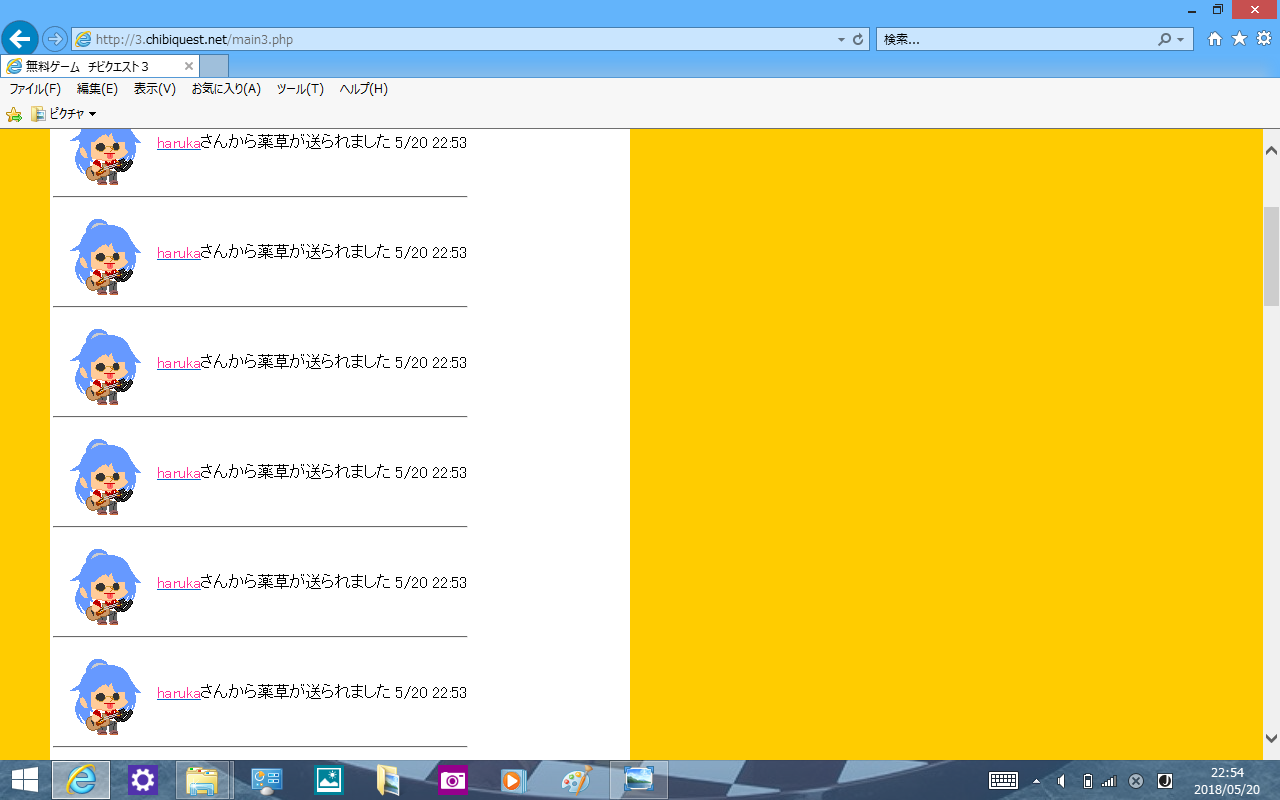Viewport: 1280px width, 800px height.
Task: Go back with the browser Back arrow
Action: point(20,39)
